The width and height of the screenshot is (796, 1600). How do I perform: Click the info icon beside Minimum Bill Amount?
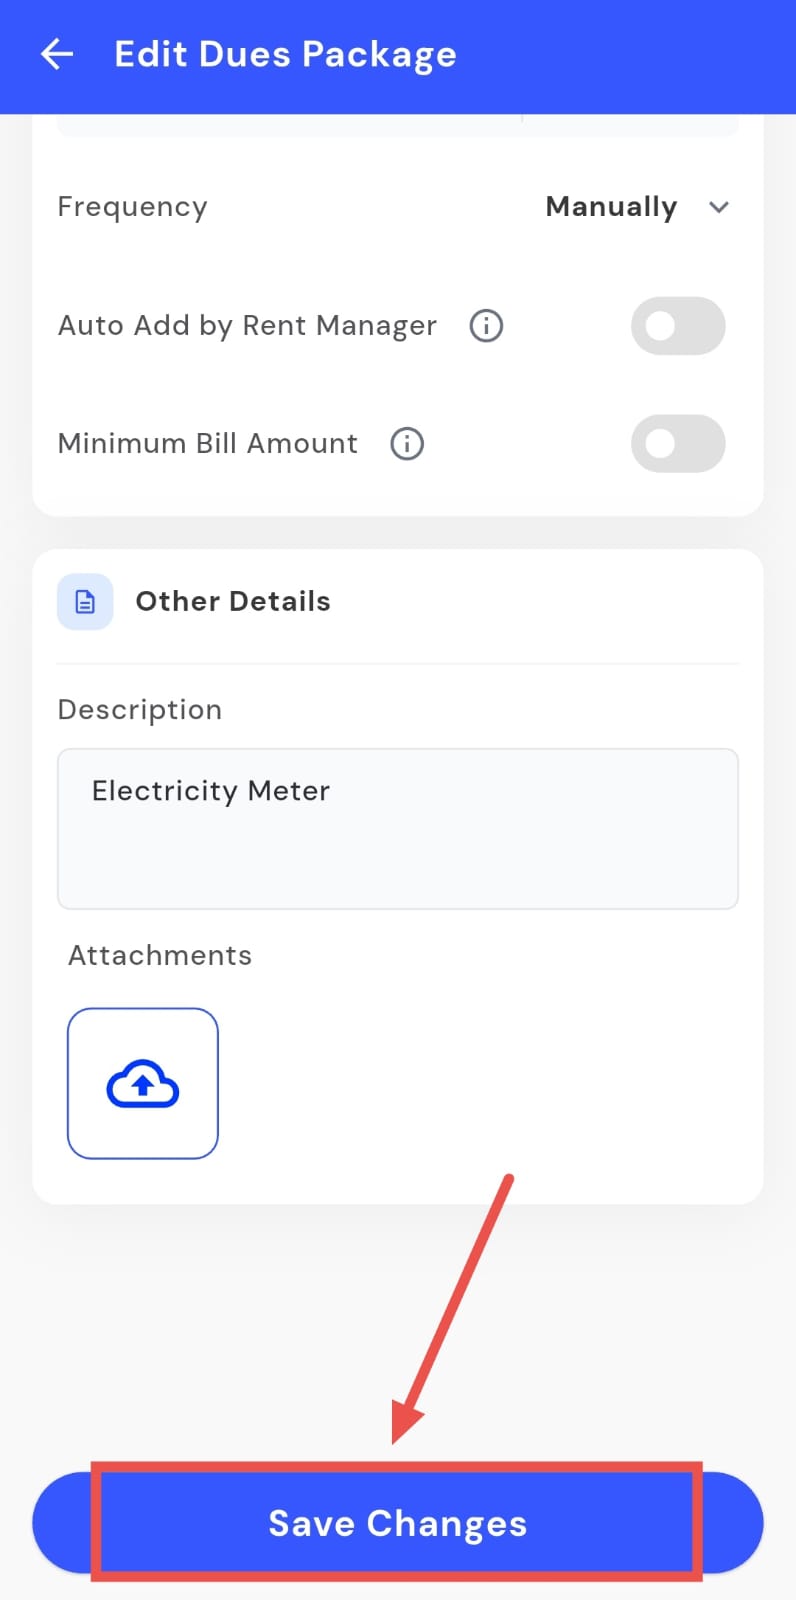407,443
